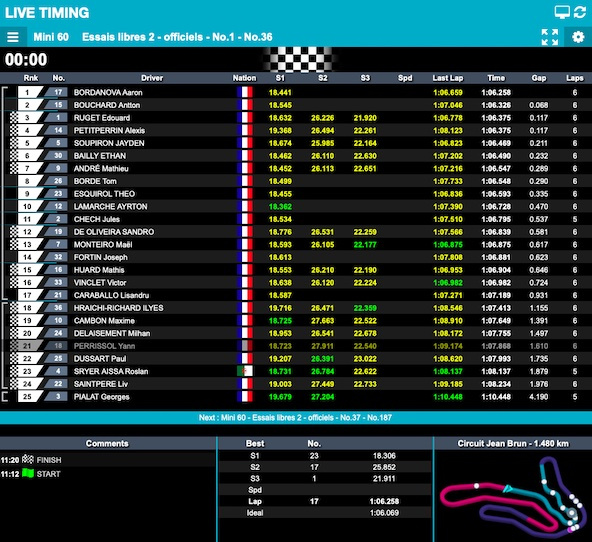Select the Mini 60 category title
Viewport: 592px width, 542px height.
pos(51,37)
